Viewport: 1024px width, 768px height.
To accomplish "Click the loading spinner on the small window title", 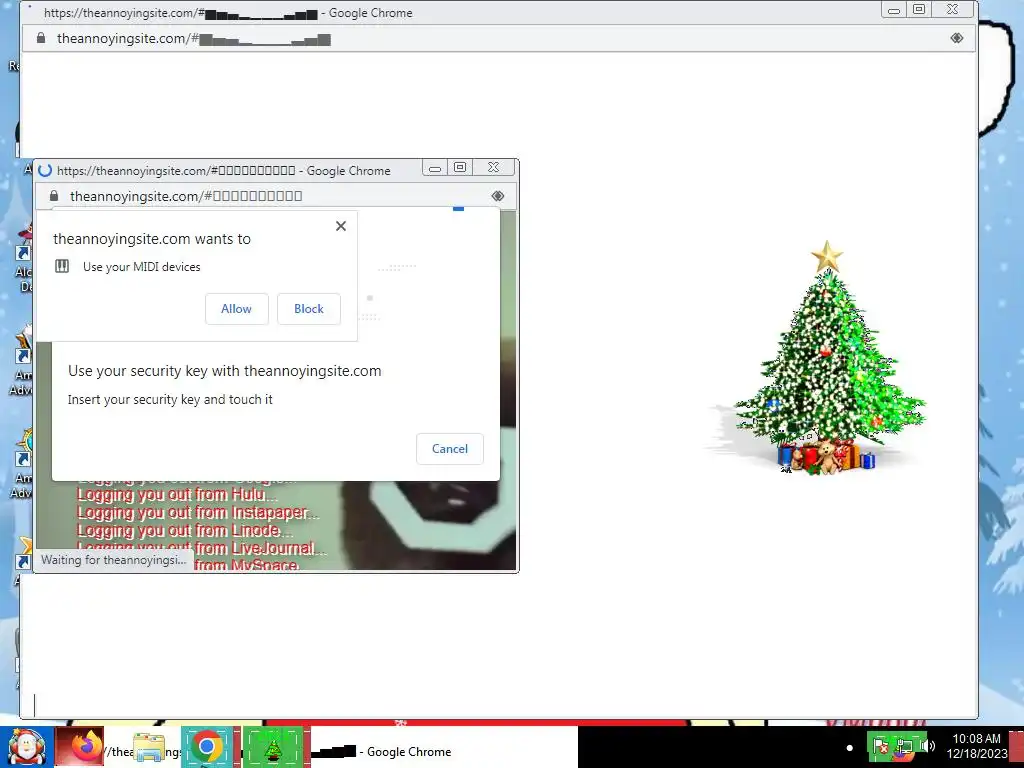I will click(x=45, y=170).
